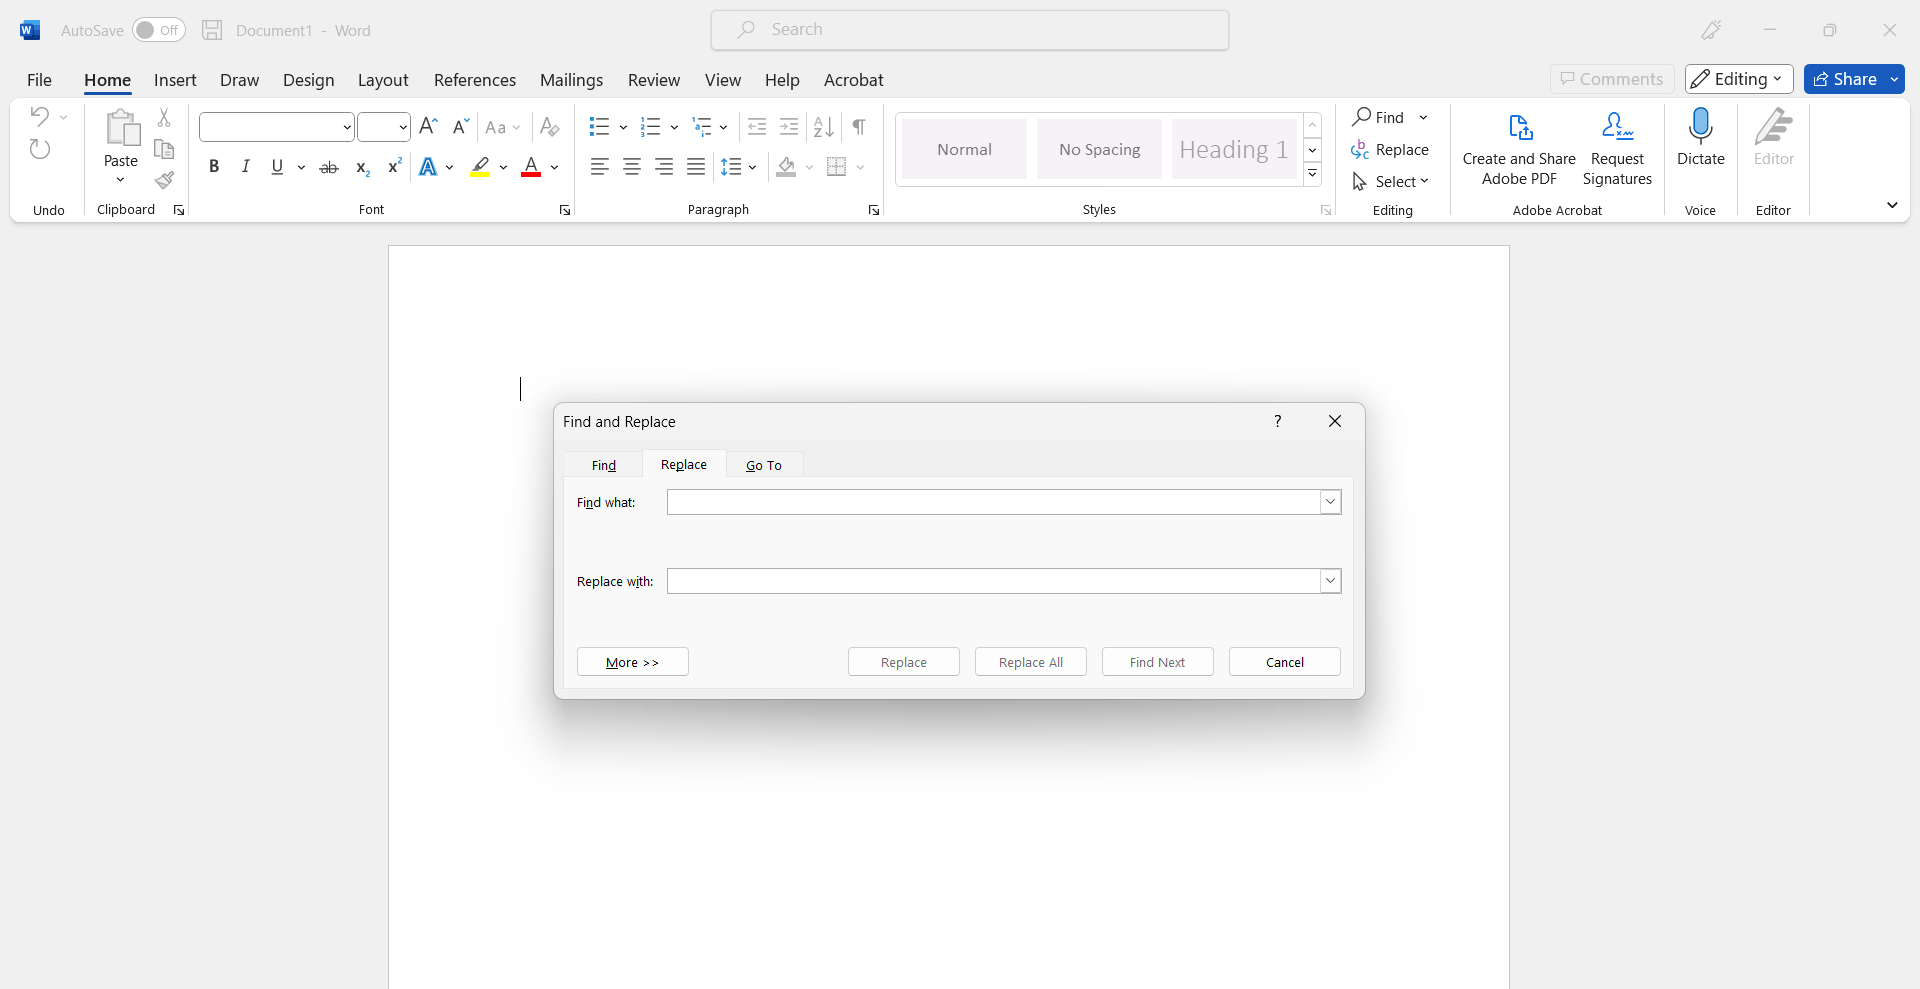The width and height of the screenshot is (1920, 989).
Task: Apply the red font color swatch
Action: 531,167
